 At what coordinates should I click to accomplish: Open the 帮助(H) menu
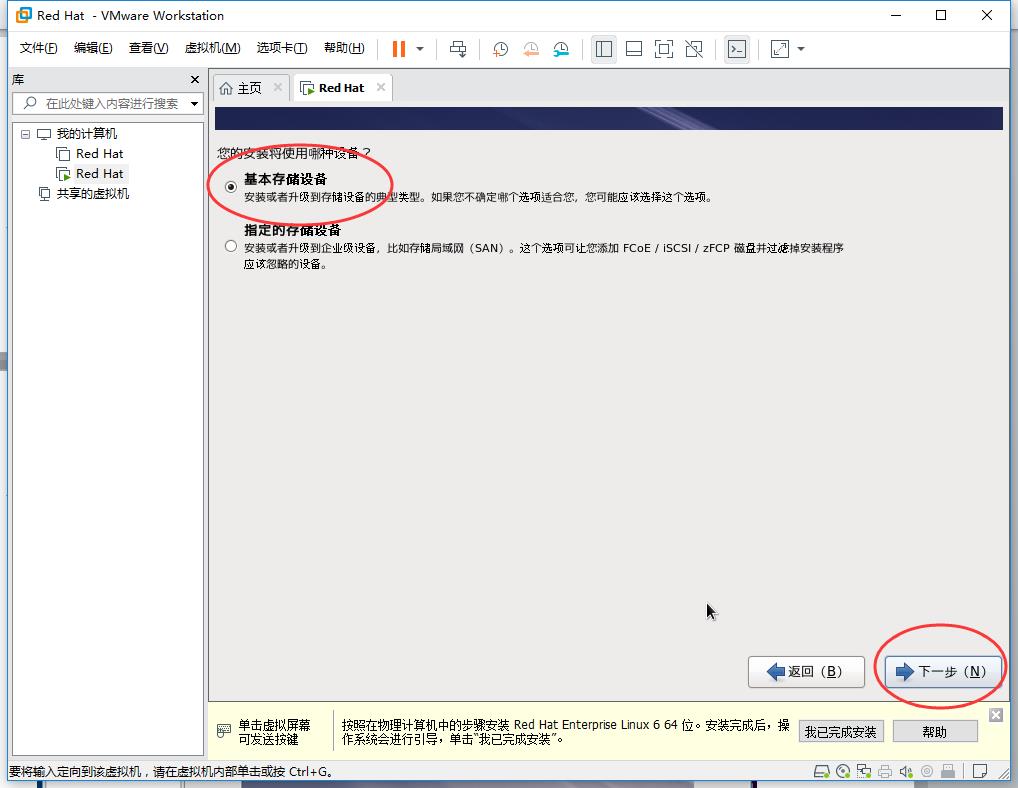[344, 48]
